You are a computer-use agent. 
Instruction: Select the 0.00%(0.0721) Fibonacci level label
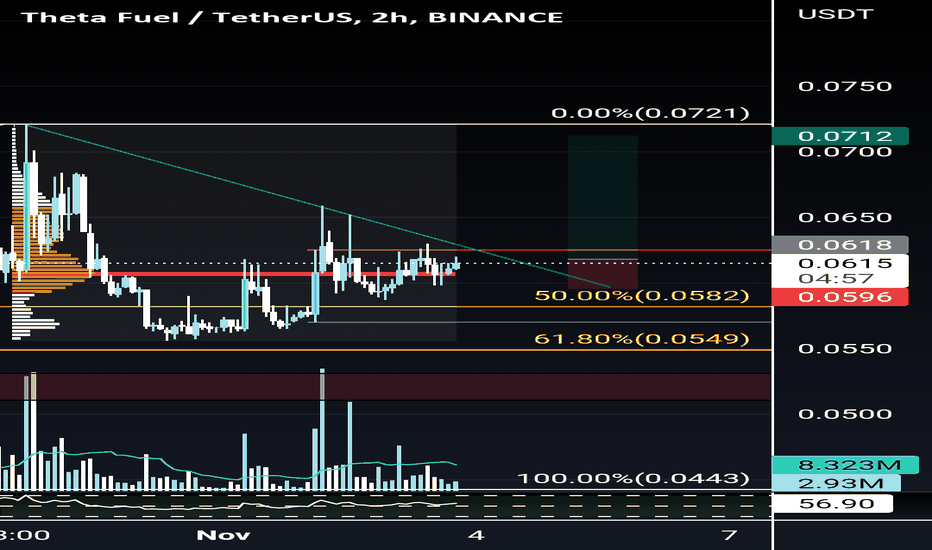pos(650,113)
